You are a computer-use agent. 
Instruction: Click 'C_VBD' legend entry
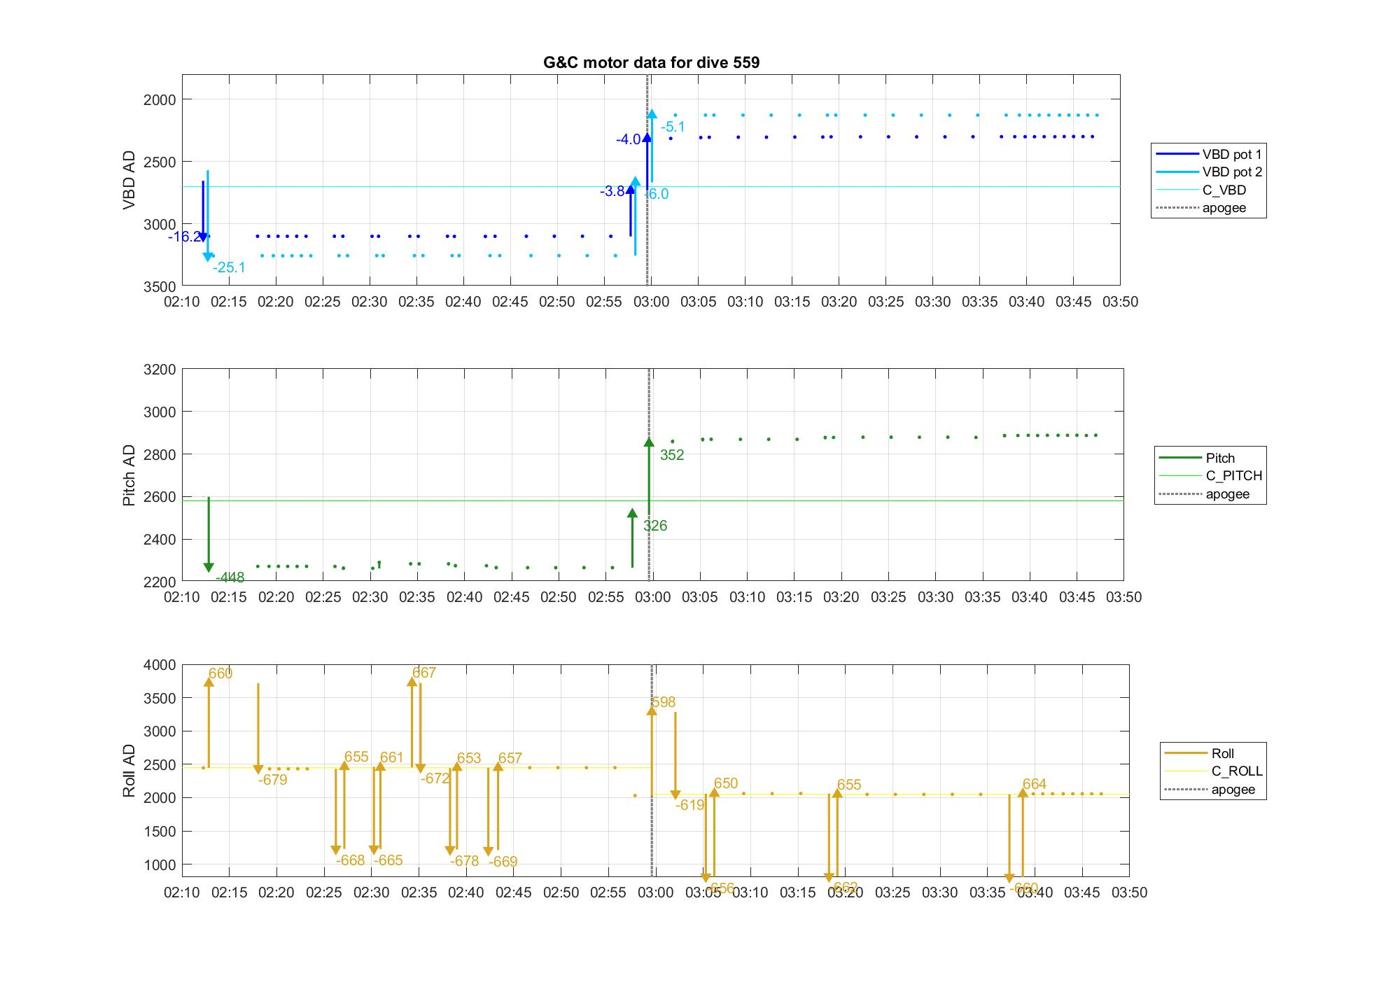[x=1201, y=190]
